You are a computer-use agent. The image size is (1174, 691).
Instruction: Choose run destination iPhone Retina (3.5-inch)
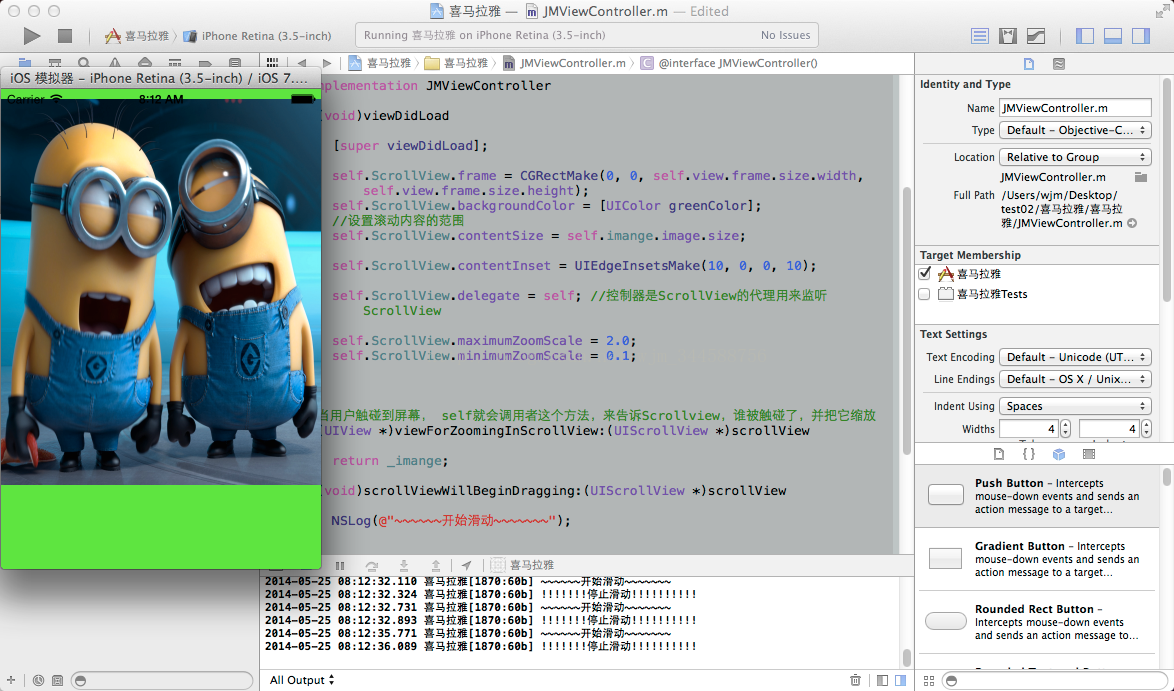pyautogui.click(x=258, y=35)
